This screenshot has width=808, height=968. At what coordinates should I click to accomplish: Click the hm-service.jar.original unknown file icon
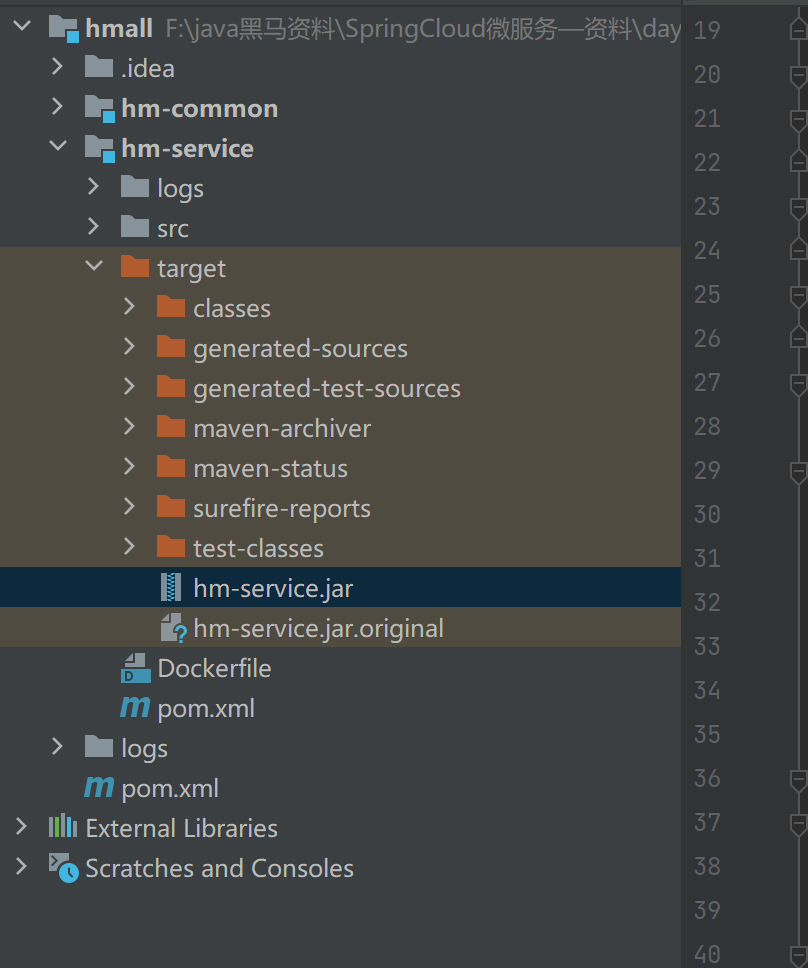(173, 628)
